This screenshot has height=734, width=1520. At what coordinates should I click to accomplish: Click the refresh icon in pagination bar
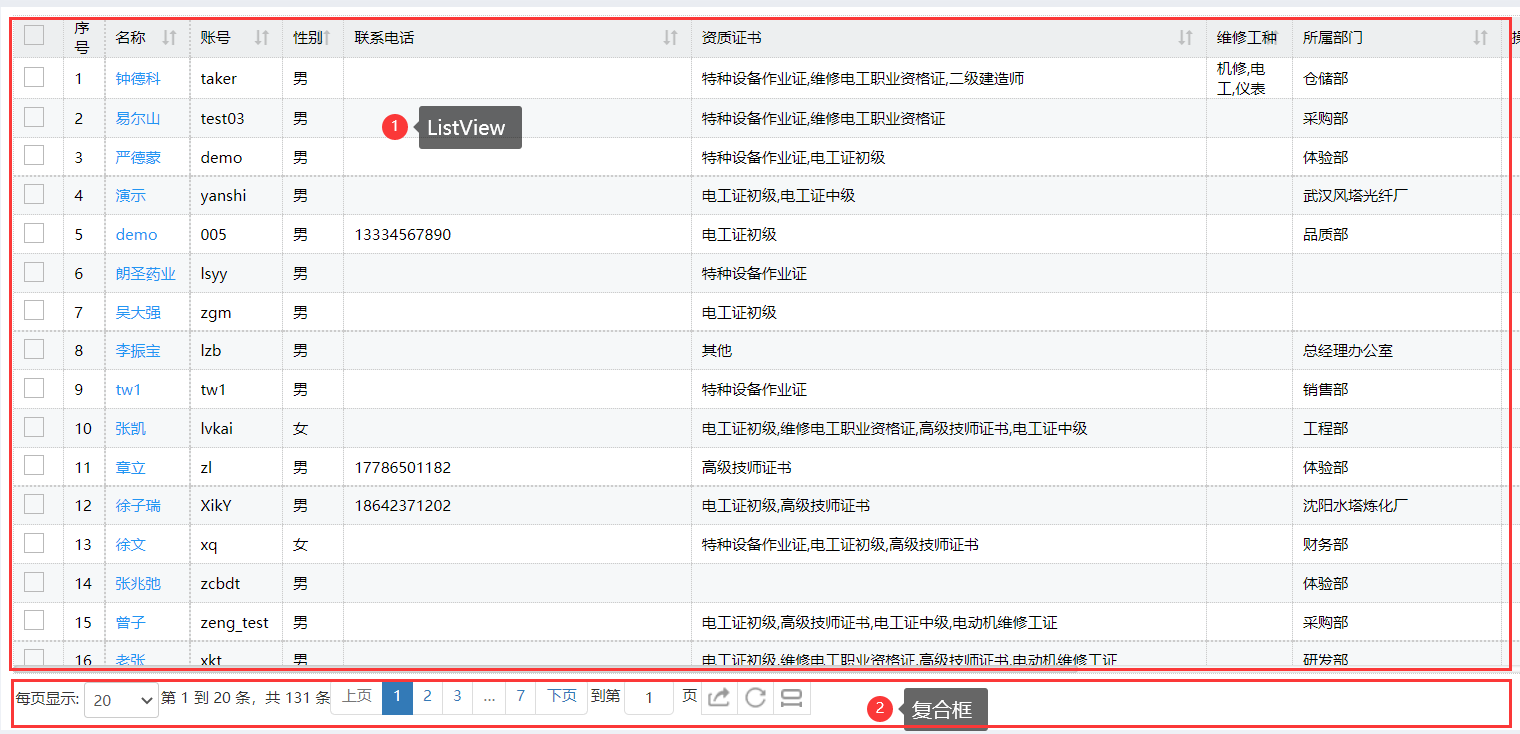pos(755,698)
